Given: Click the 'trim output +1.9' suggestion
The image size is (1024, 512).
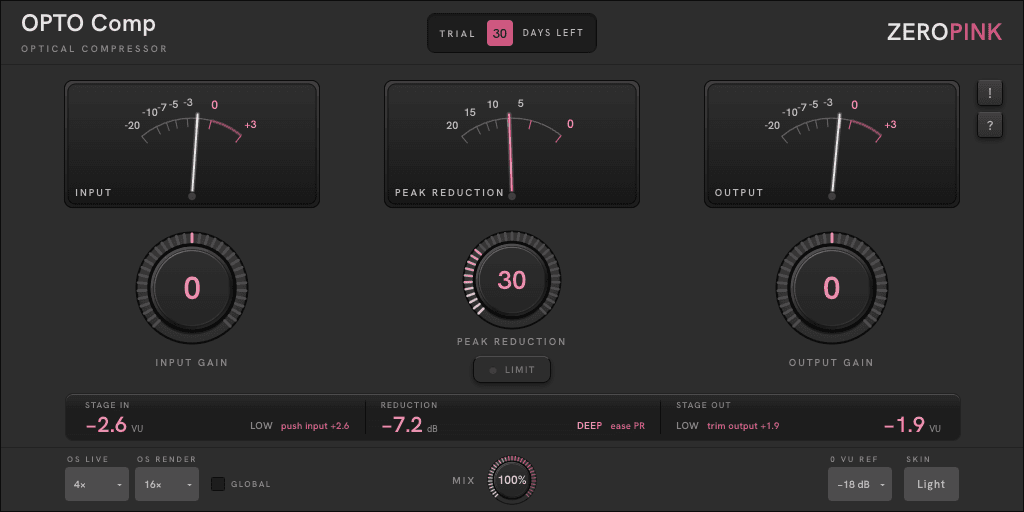Looking at the screenshot, I should (x=743, y=426).
